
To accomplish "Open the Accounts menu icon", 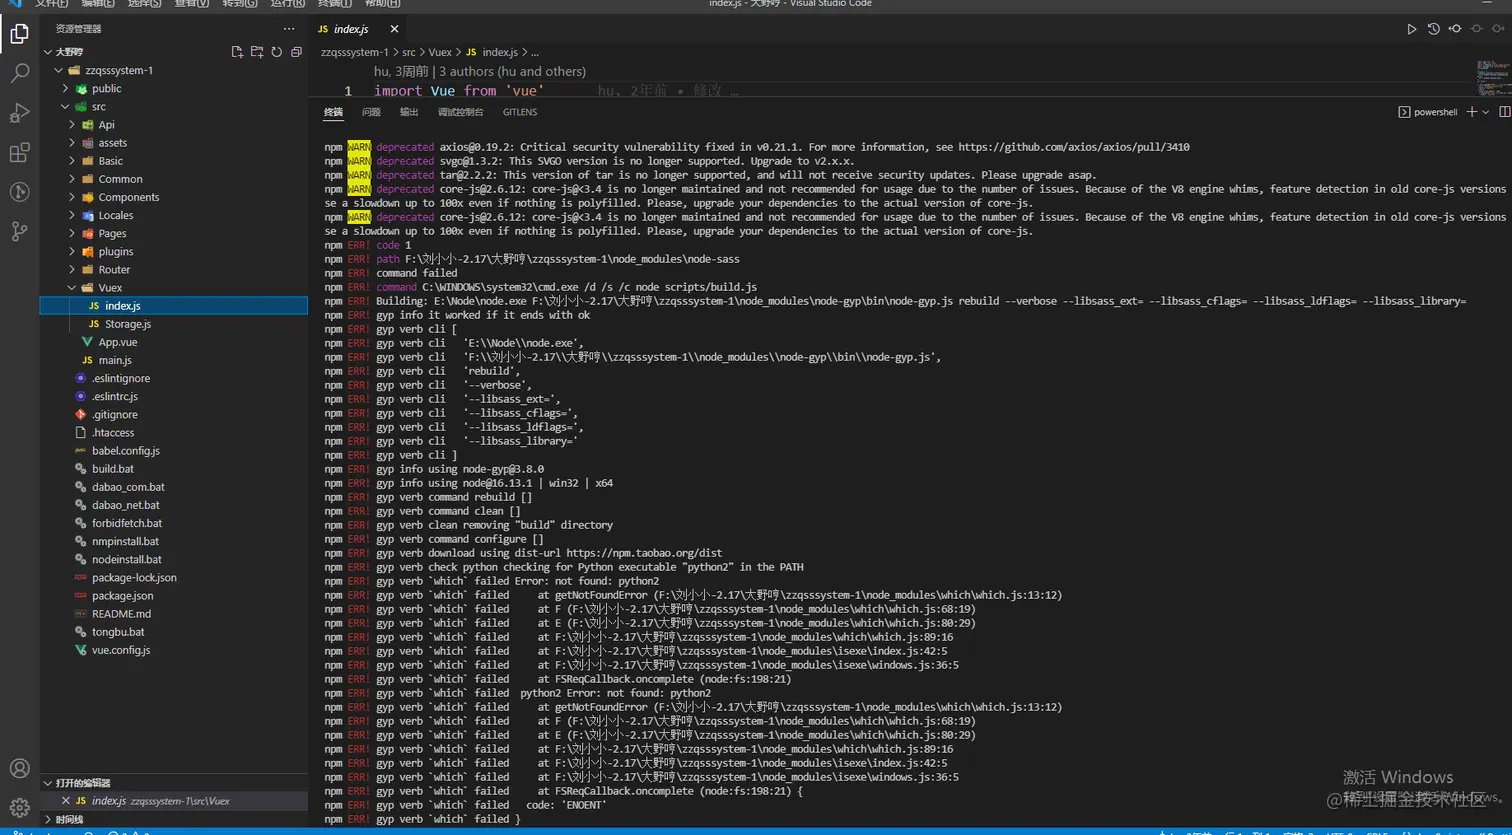I will (x=19, y=768).
